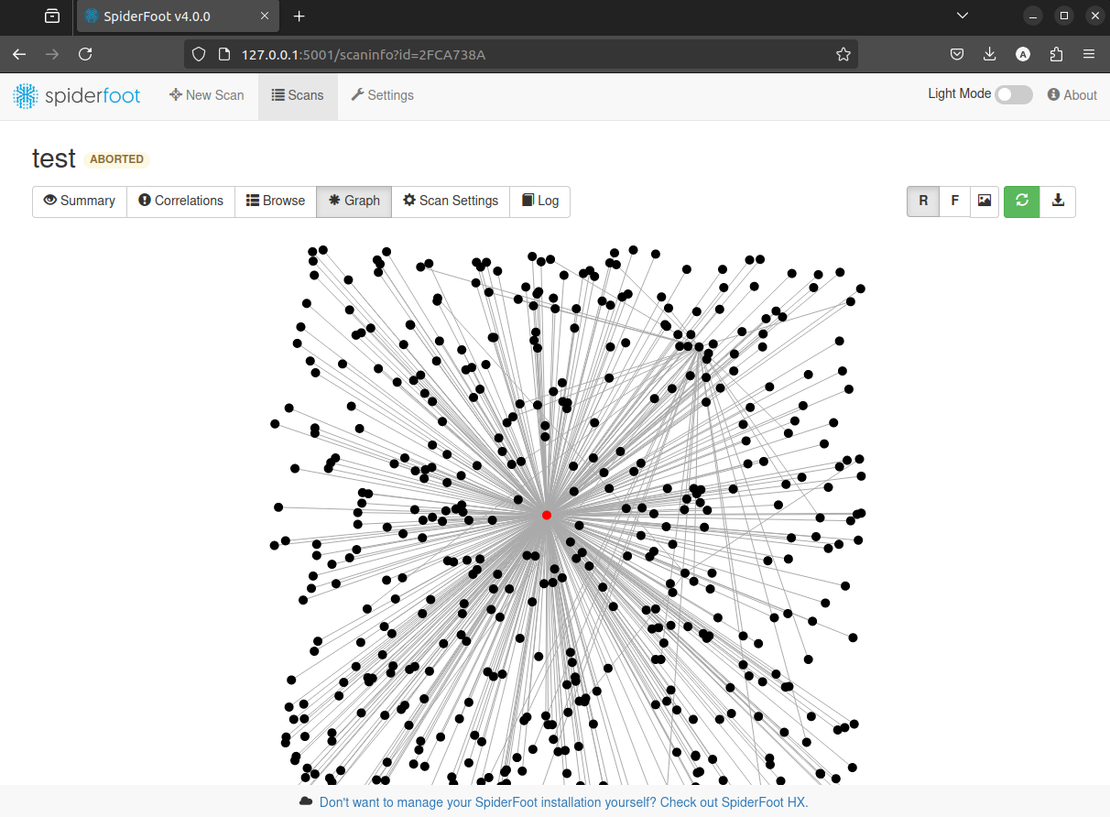Open the Scans menu in navbar

tap(298, 96)
